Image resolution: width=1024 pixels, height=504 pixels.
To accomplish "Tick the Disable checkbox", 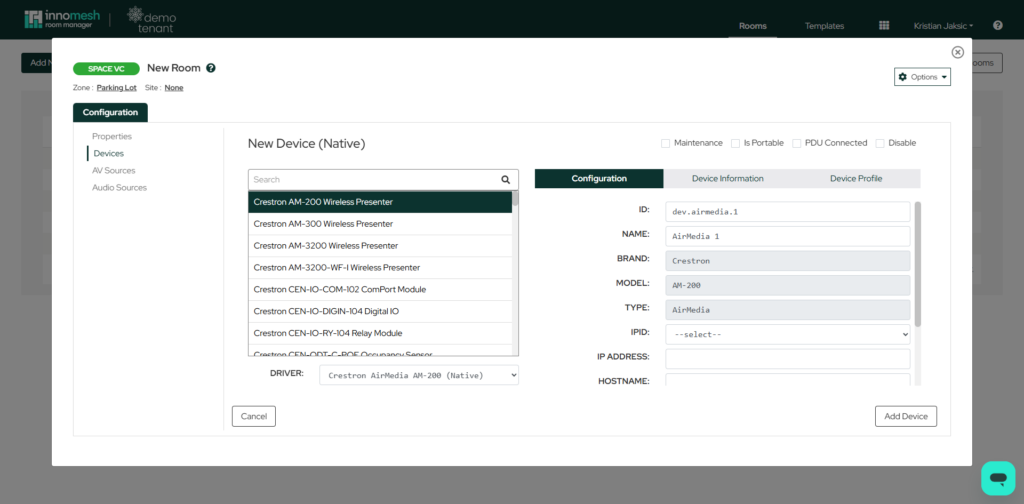I will [x=880, y=143].
